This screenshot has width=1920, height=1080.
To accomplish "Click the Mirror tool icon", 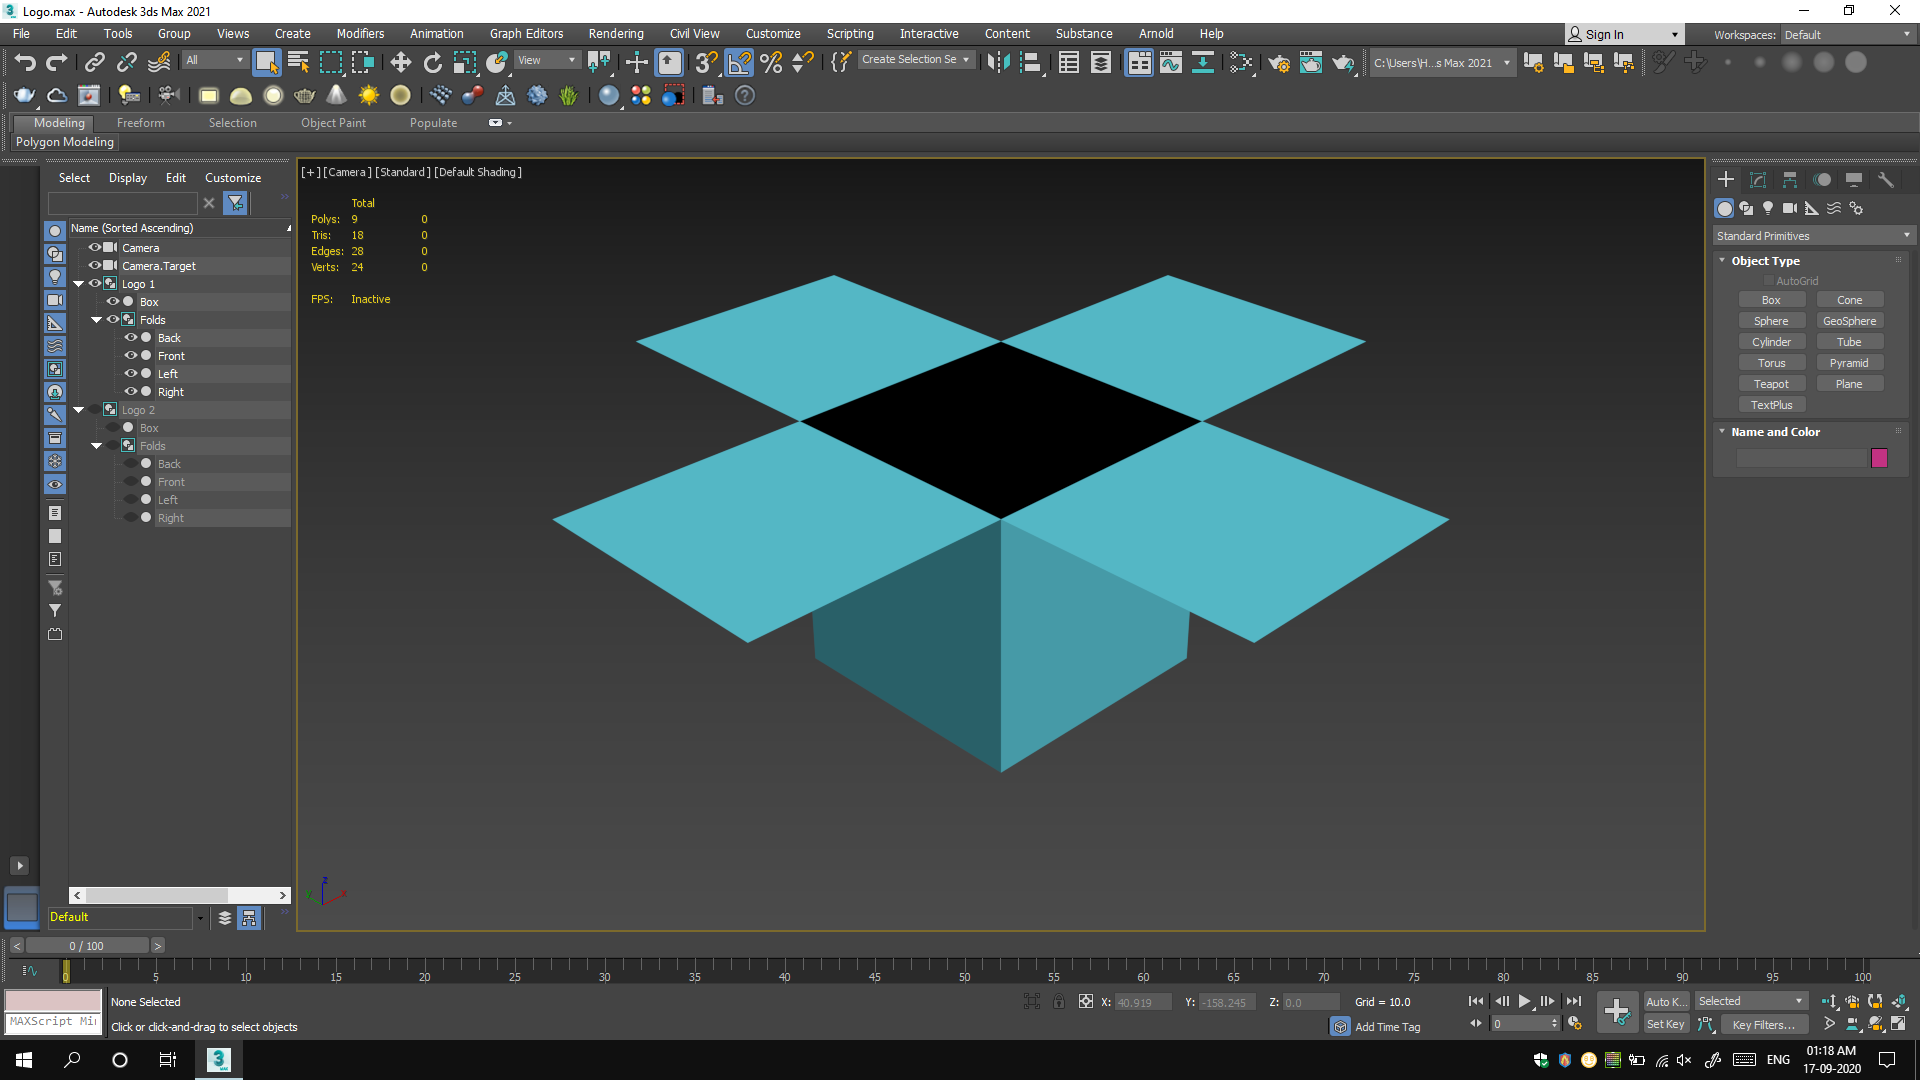I will tap(997, 63).
